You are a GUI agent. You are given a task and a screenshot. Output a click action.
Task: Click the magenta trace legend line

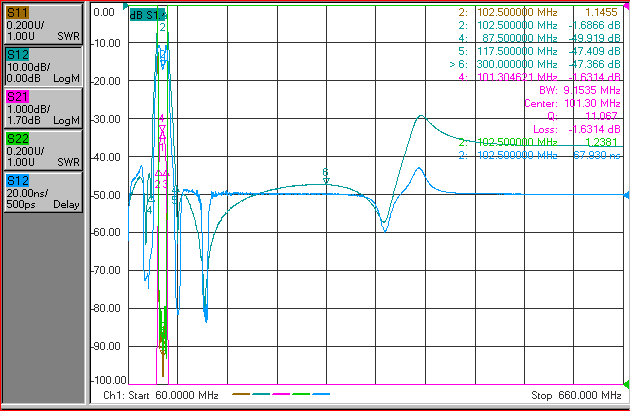click(x=281, y=394)
